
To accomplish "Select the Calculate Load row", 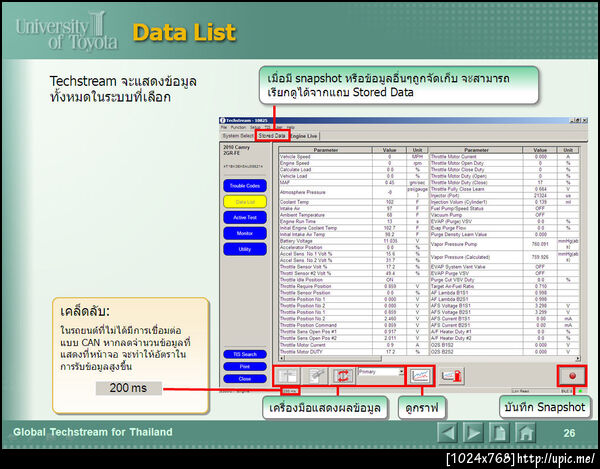I will point(353,169).
